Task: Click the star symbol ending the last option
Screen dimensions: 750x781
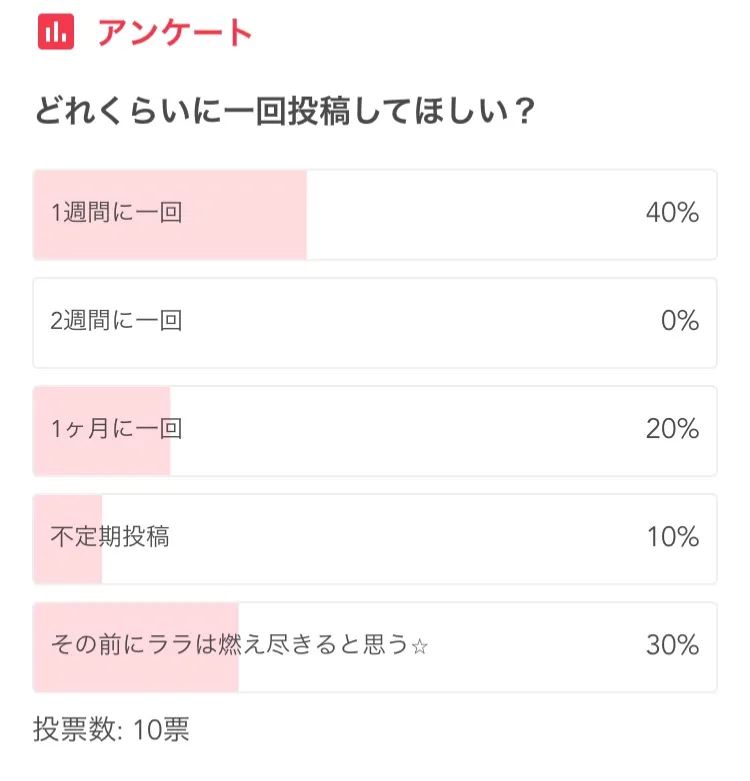Action: pyautogui.click(x=420, y=646)
